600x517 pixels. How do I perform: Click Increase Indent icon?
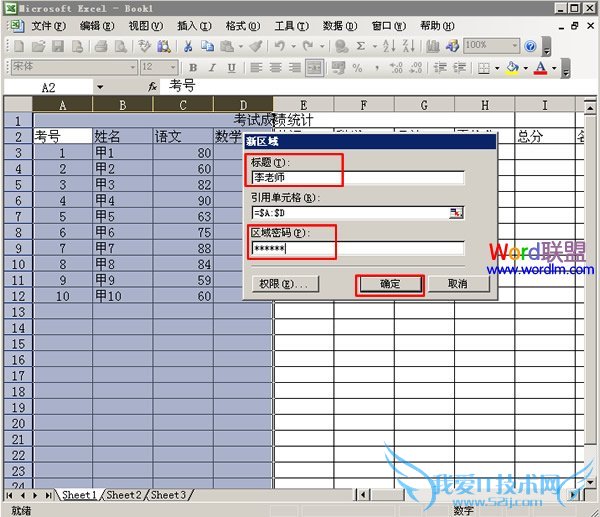point(460,68)
